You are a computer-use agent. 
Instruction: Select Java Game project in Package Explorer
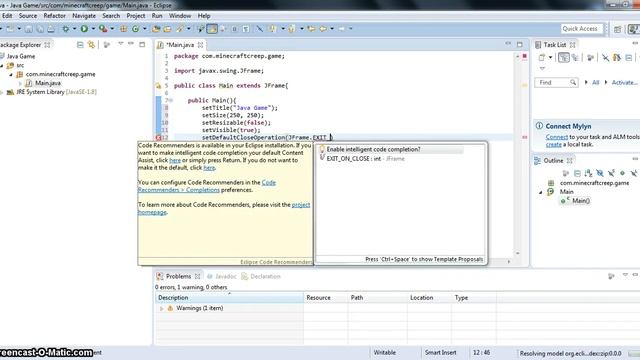click(21, 56)
